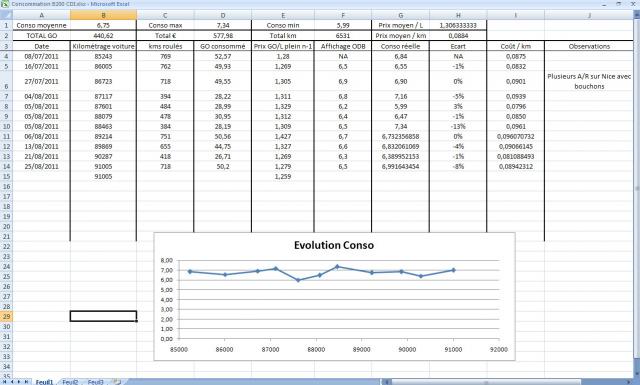Image resolution: width=640 pixels, height=385 pixels.
Task: Select cell with date 27/07/2011
Action: coord(41,81)
